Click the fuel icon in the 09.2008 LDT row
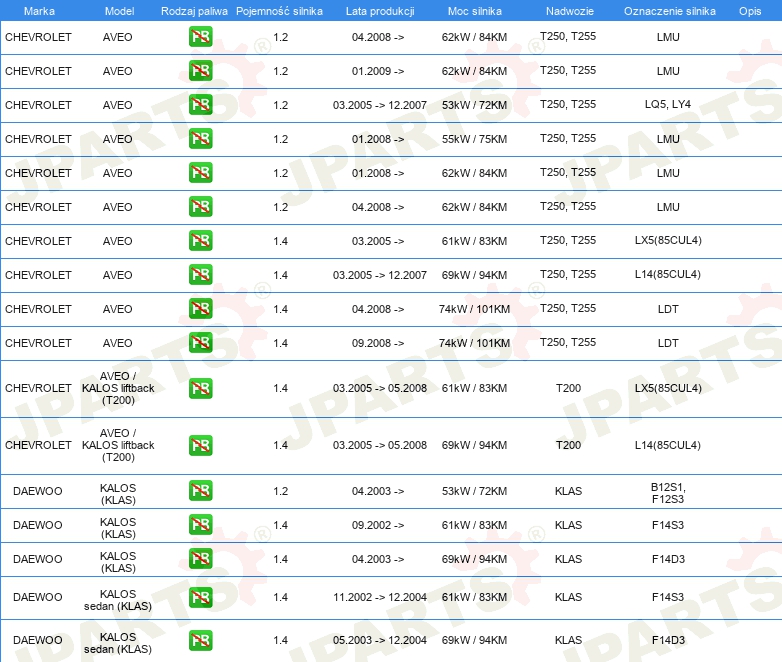Screen dimensions: 782x662 click(x=200, y=343)
